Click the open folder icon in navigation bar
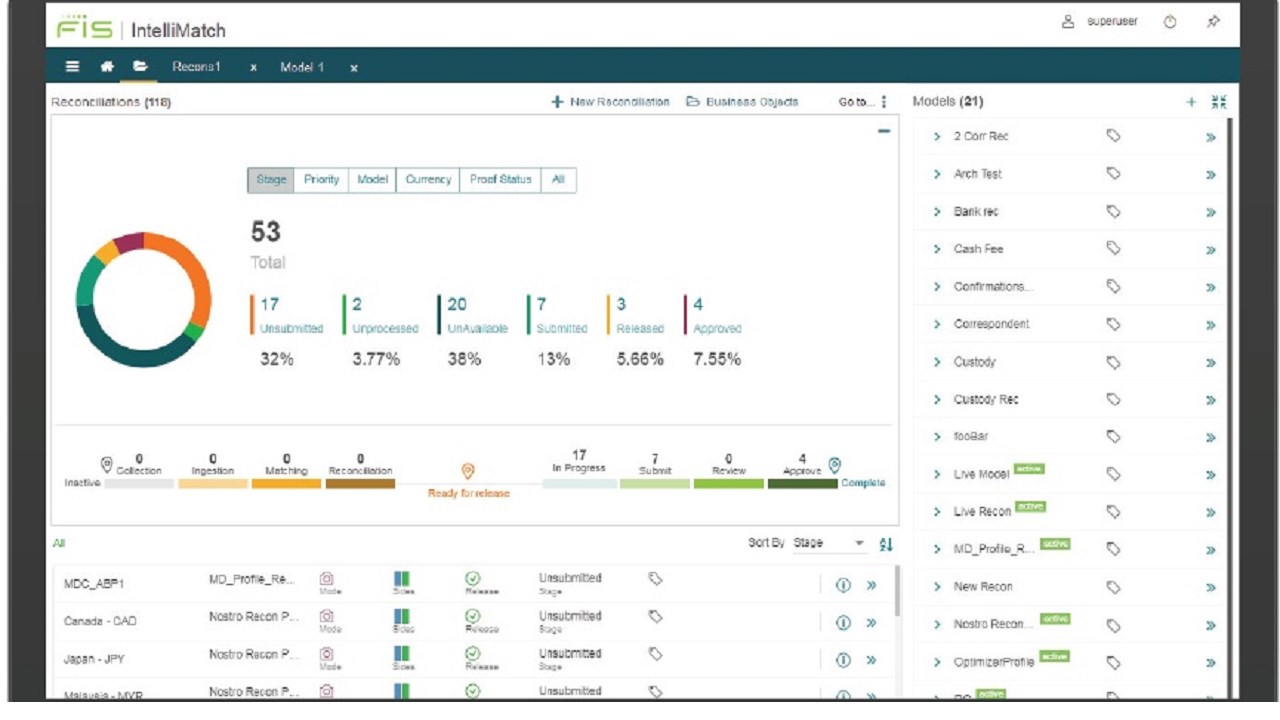 click(x=141, y=67)
